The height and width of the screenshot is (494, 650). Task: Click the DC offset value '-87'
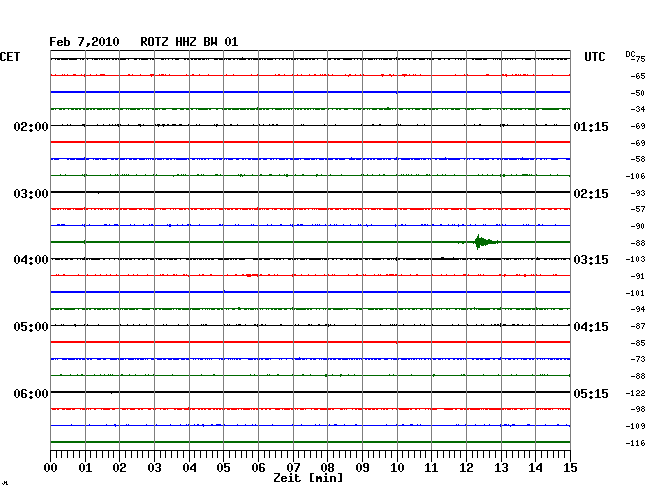tap(639, 327)
